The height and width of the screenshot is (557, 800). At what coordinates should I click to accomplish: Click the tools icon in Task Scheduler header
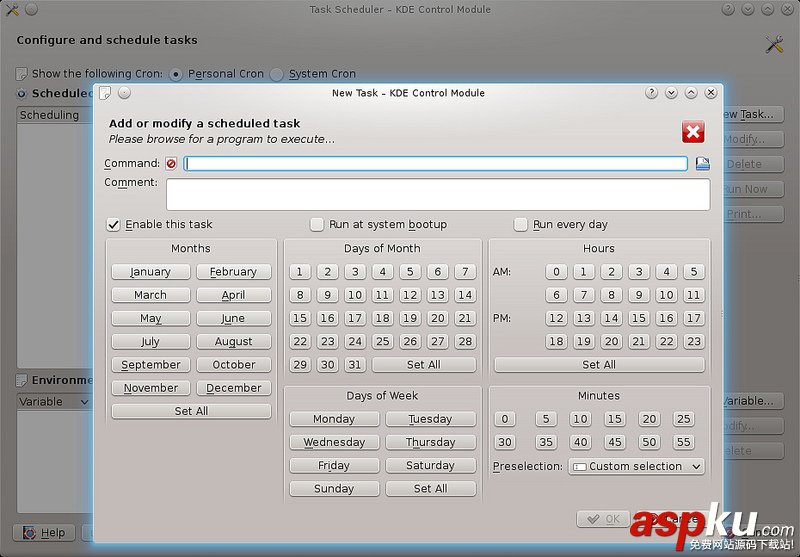(774, 44)
